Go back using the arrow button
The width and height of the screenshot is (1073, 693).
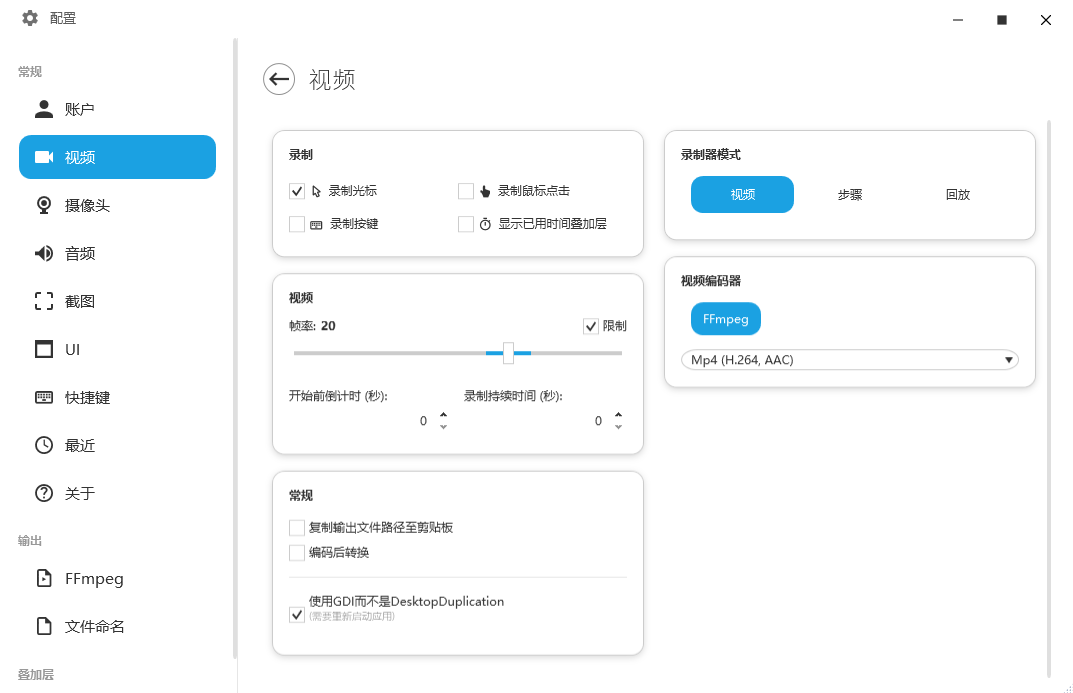279,79
